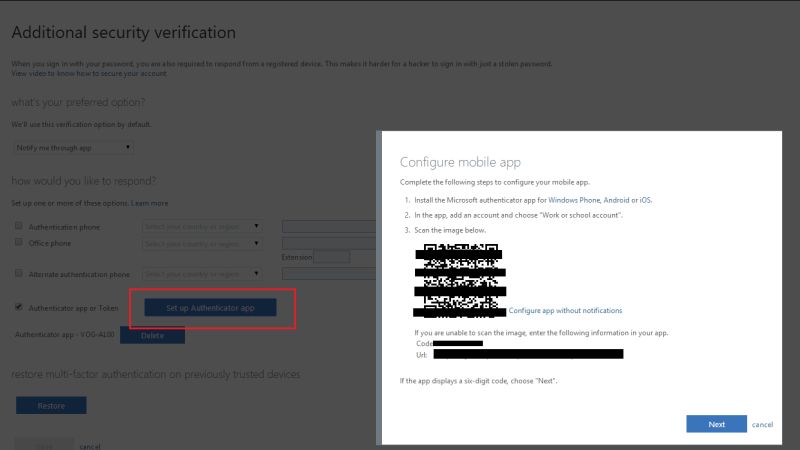The image size is (800, 450).
Task: Open the iOS authenticator app link
Action: pos(645,200)
